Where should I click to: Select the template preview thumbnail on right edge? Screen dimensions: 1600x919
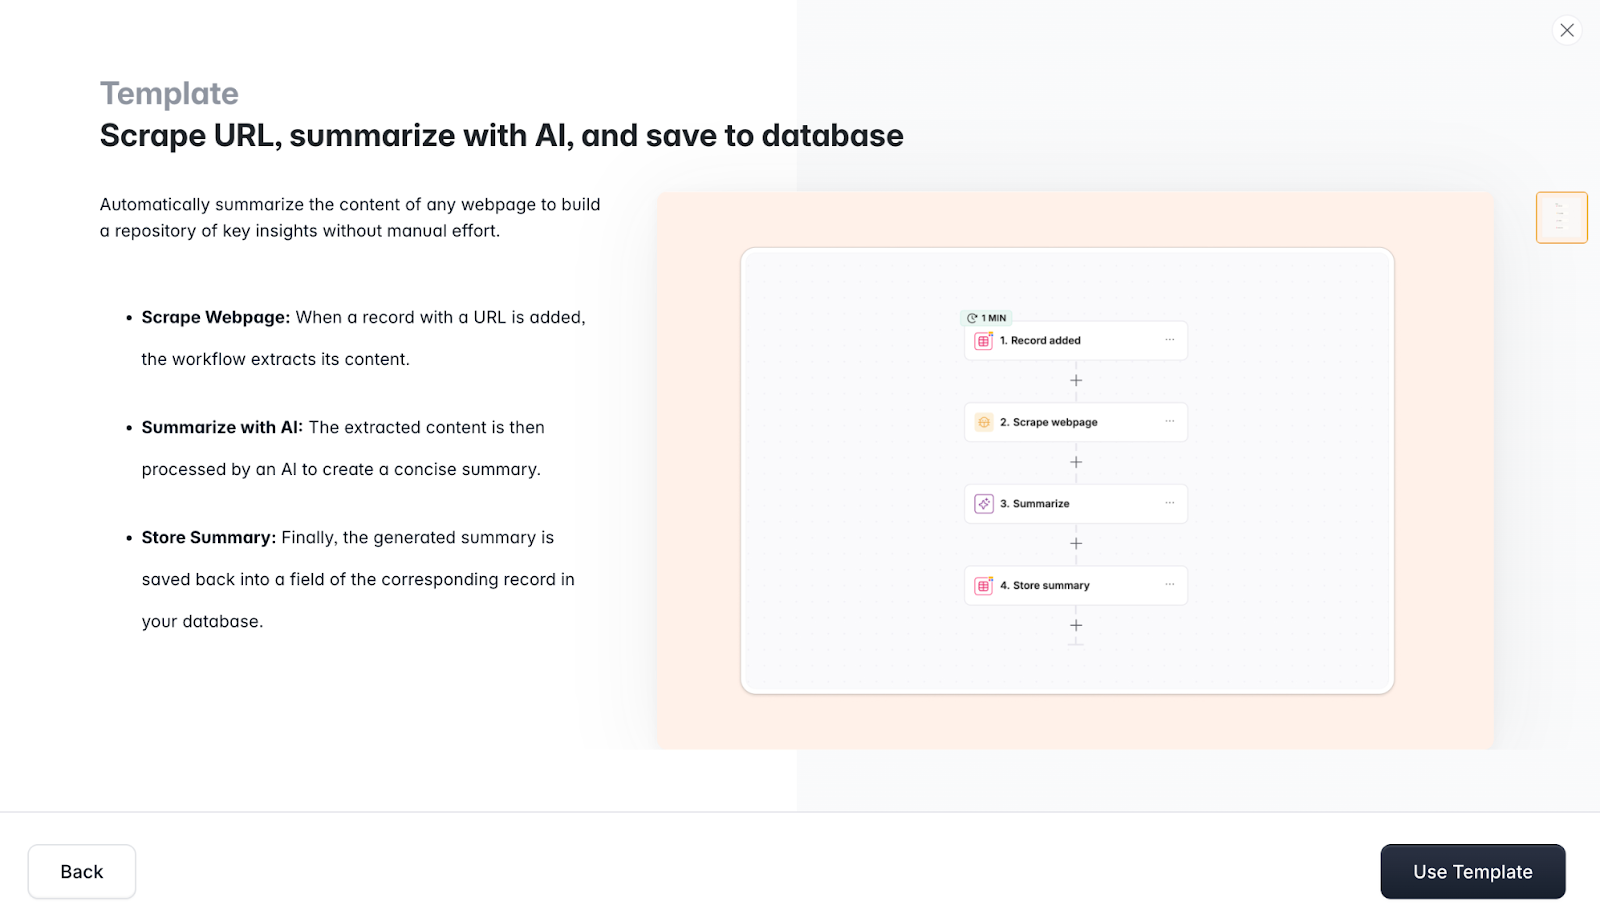click(1560, 216)
